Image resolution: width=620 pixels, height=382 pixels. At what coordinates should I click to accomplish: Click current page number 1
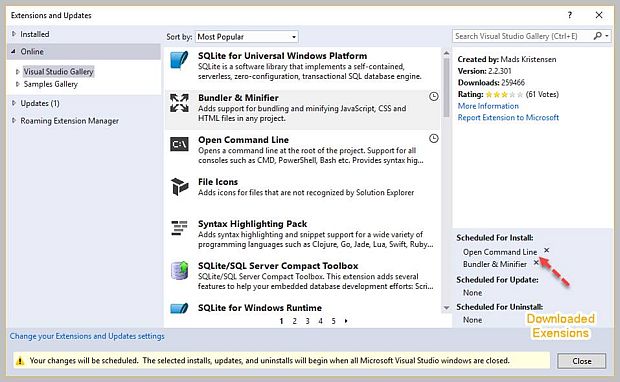(x=281, y=321)
